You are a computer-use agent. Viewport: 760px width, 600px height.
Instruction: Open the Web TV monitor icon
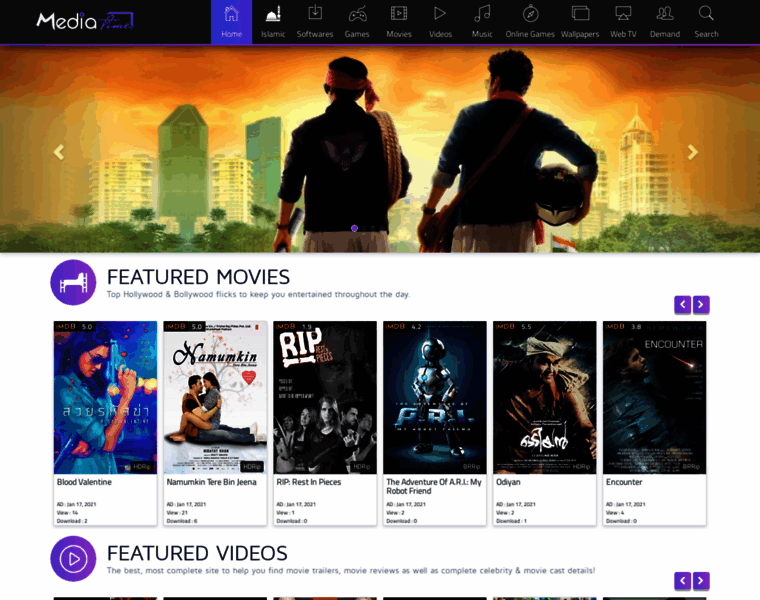pyautogui.click(x=623, y=13)
